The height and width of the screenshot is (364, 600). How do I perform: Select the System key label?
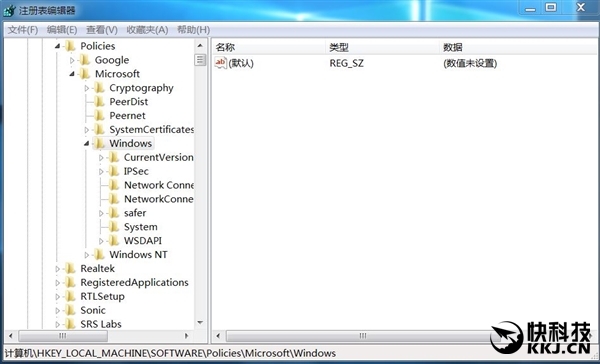(x=140, y=227)
